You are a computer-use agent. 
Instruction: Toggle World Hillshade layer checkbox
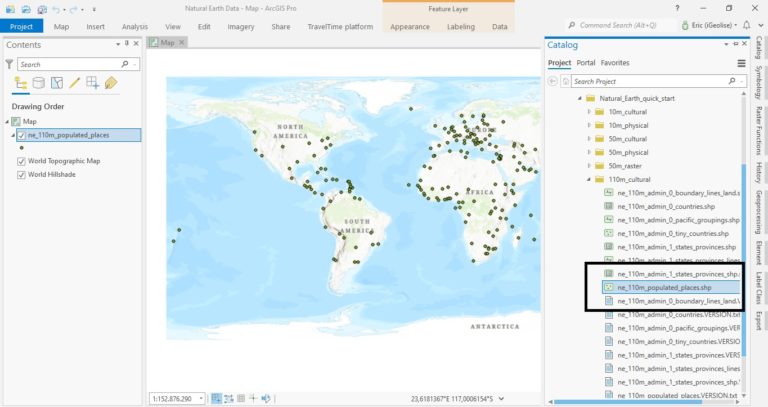point(21,174)
